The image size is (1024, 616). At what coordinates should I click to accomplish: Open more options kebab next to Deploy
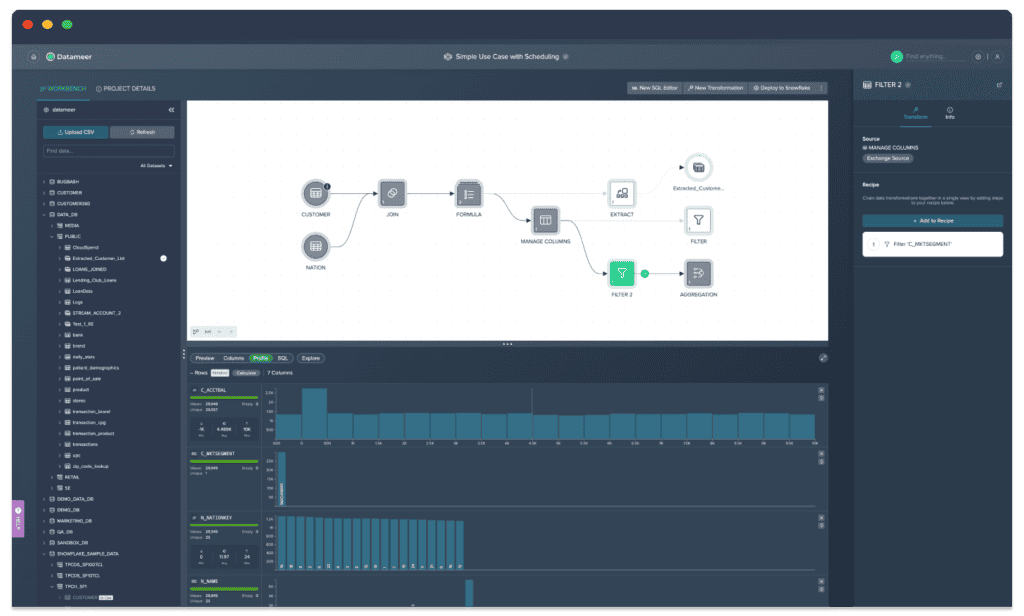(821, 88)
